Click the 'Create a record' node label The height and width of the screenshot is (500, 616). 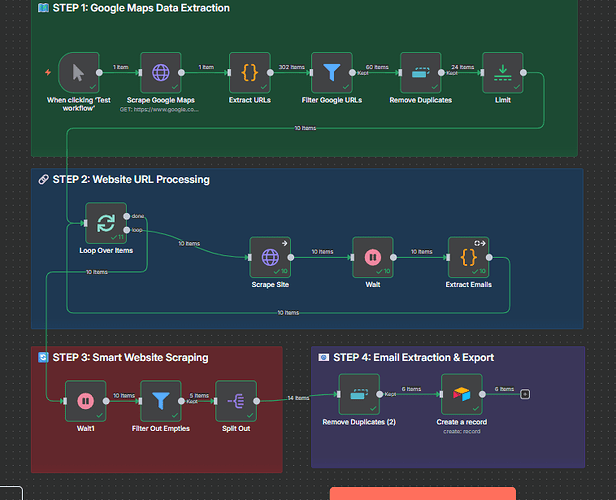tap(462, 422)
